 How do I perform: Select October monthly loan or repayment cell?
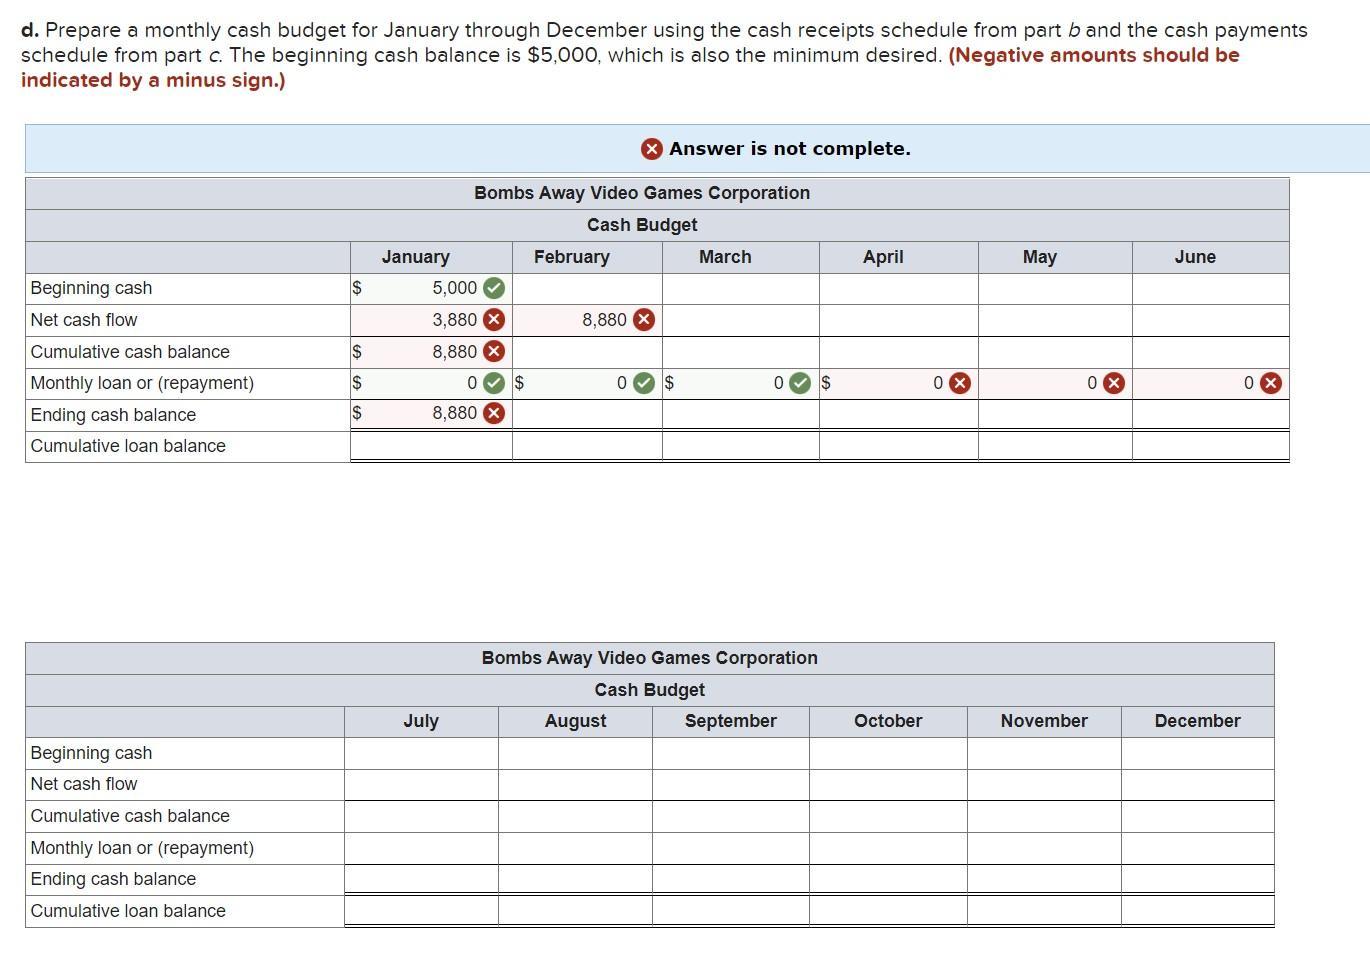tap(888, 848)
